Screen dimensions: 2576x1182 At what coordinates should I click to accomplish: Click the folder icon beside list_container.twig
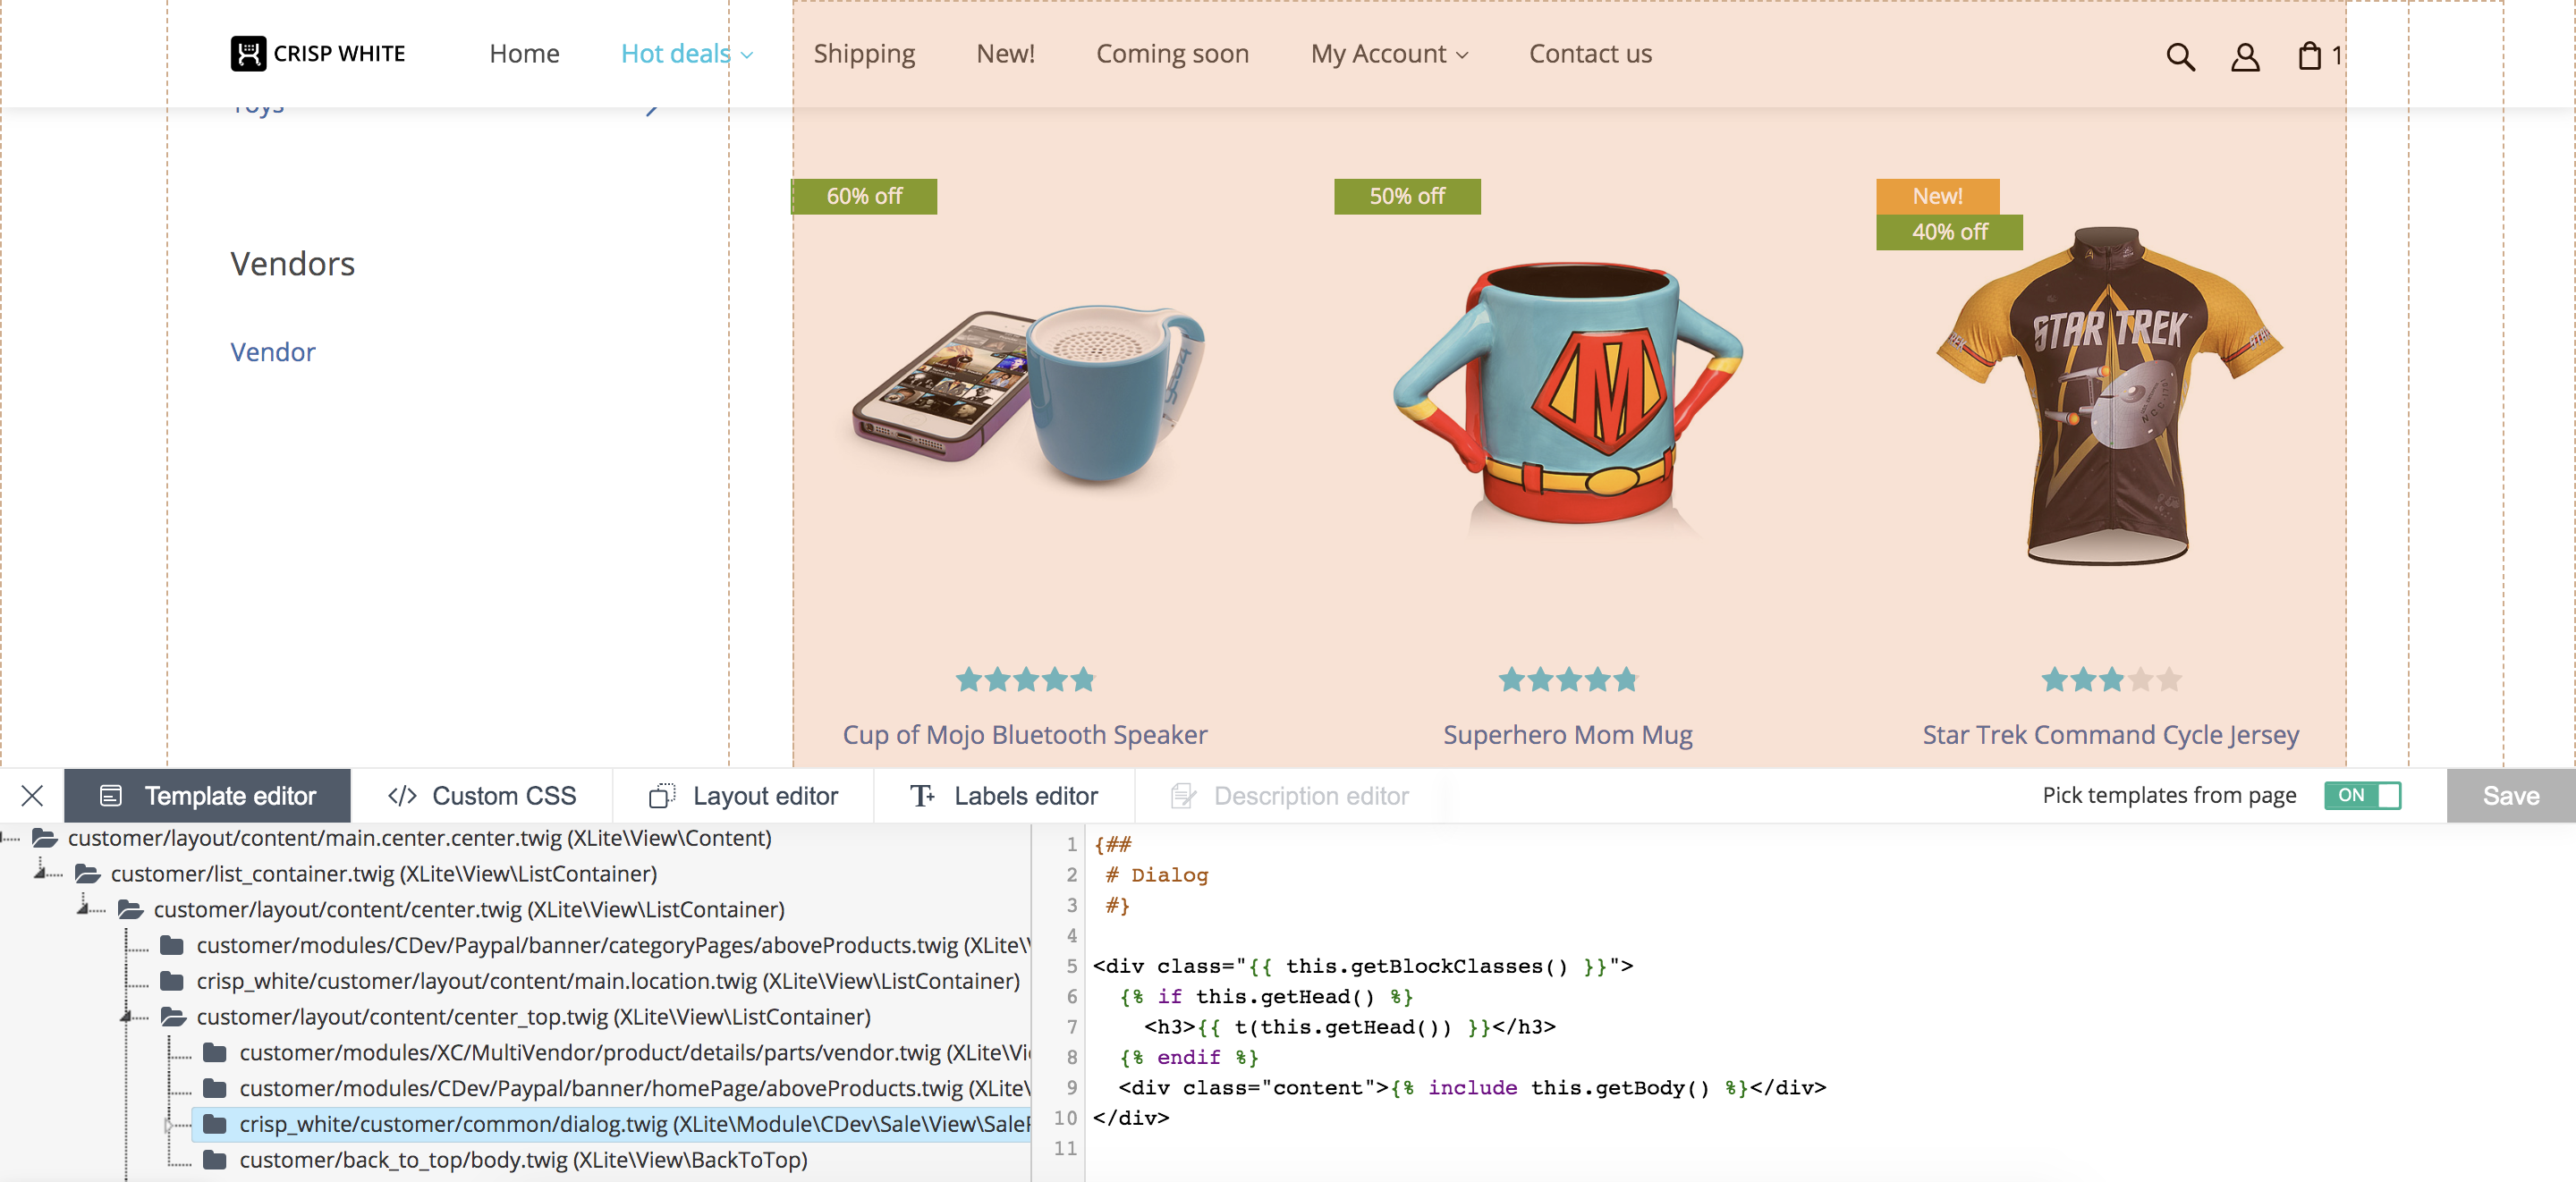(88, 874)
